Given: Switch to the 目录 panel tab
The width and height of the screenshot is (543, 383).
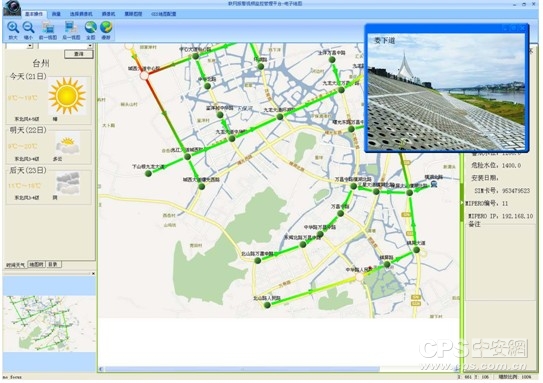Looking at the screenshot, I should [53, 264].
